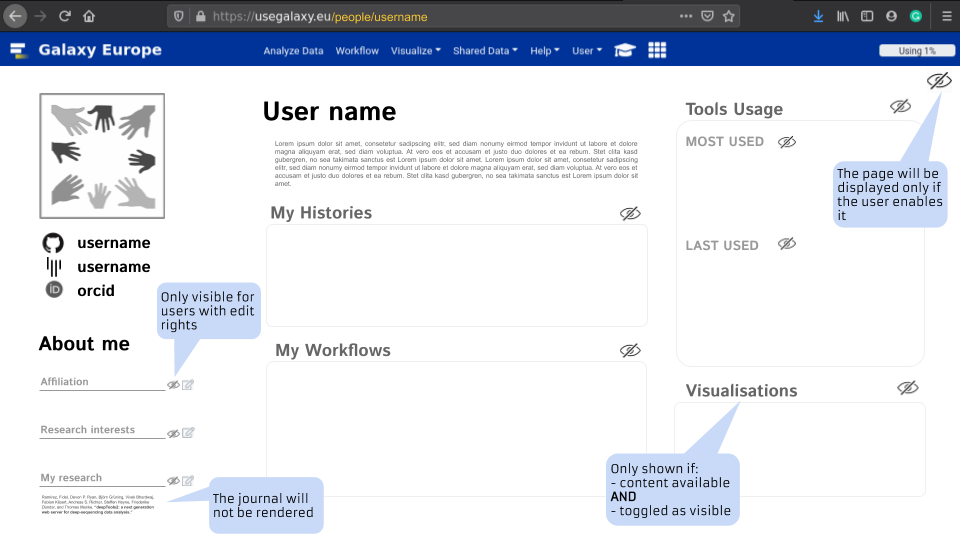Edit Affiliation using pencil icon

pyautogui.click(x=188, y=384)
